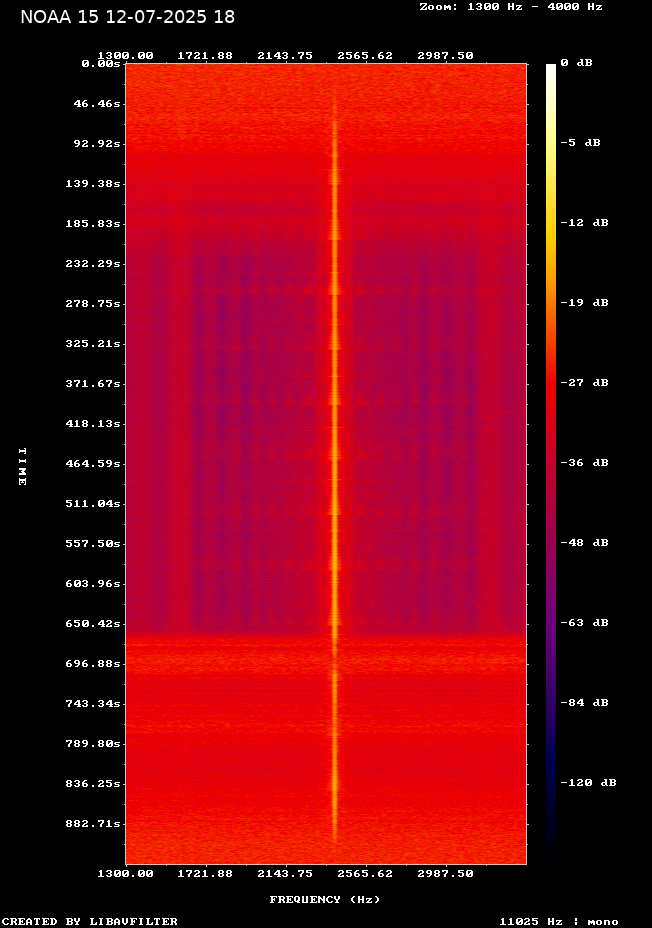Image resolution: width=652 pixels, height=928 pixels.
Task: Click the 650.42s time label
Action: pyautogui.click(x=93, y=624)
